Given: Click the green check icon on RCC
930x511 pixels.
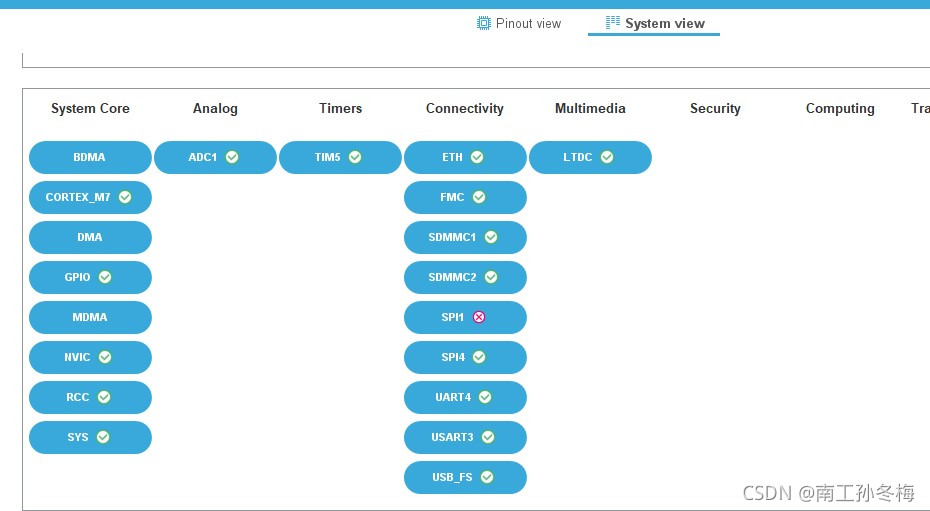Looking at the screenshot, I should [x=104, y=397].
